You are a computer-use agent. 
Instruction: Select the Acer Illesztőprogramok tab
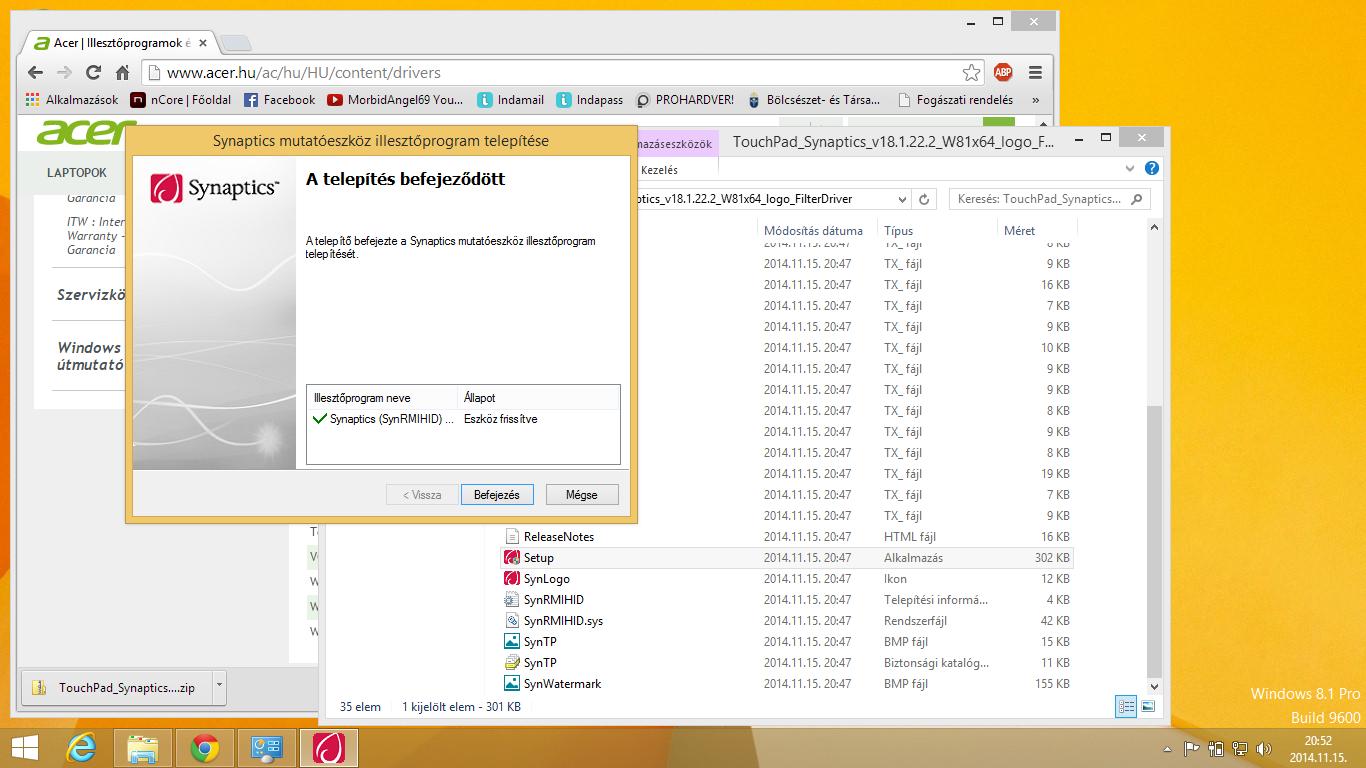[x=120, y=43]
